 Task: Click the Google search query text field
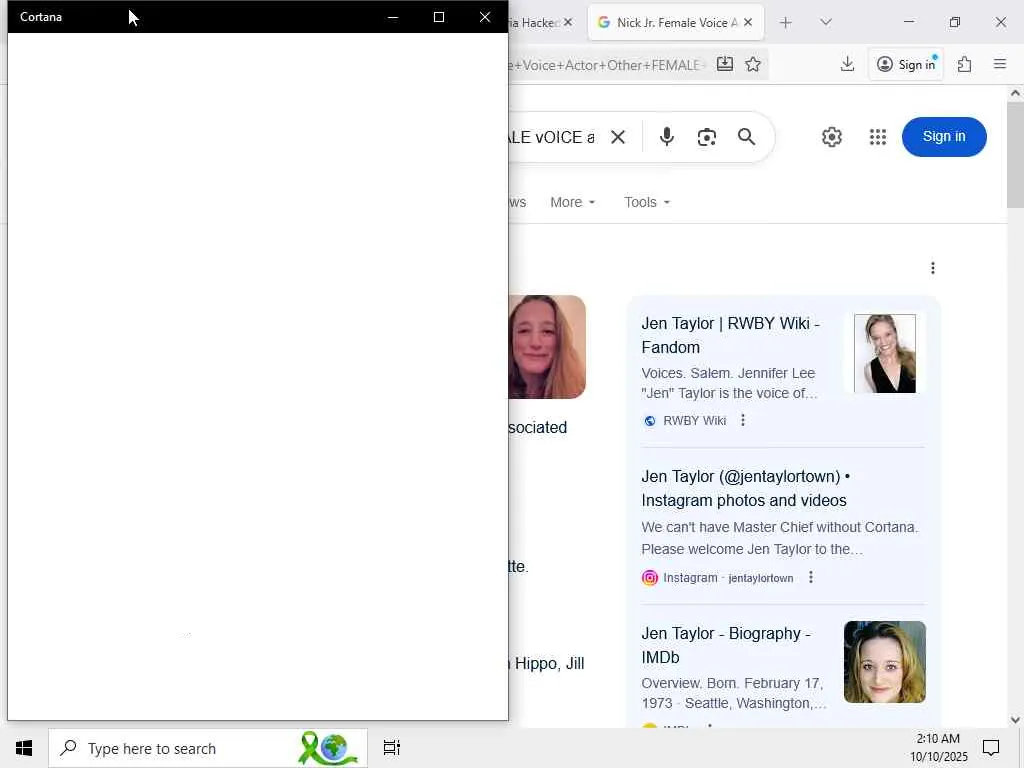tap(552, 137)
